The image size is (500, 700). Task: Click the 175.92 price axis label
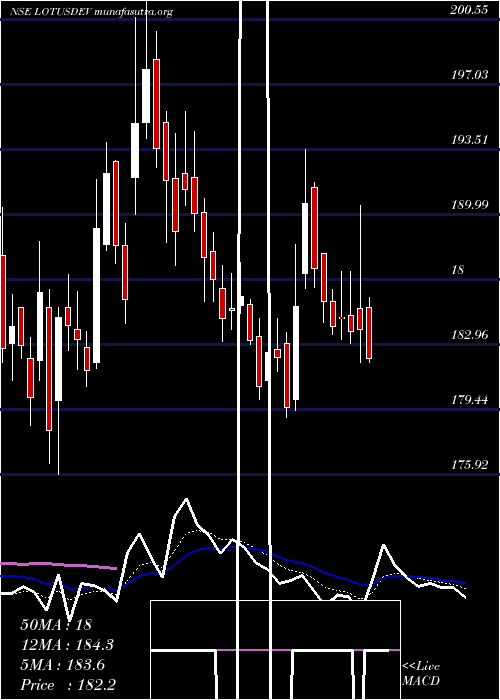[469, 465]
